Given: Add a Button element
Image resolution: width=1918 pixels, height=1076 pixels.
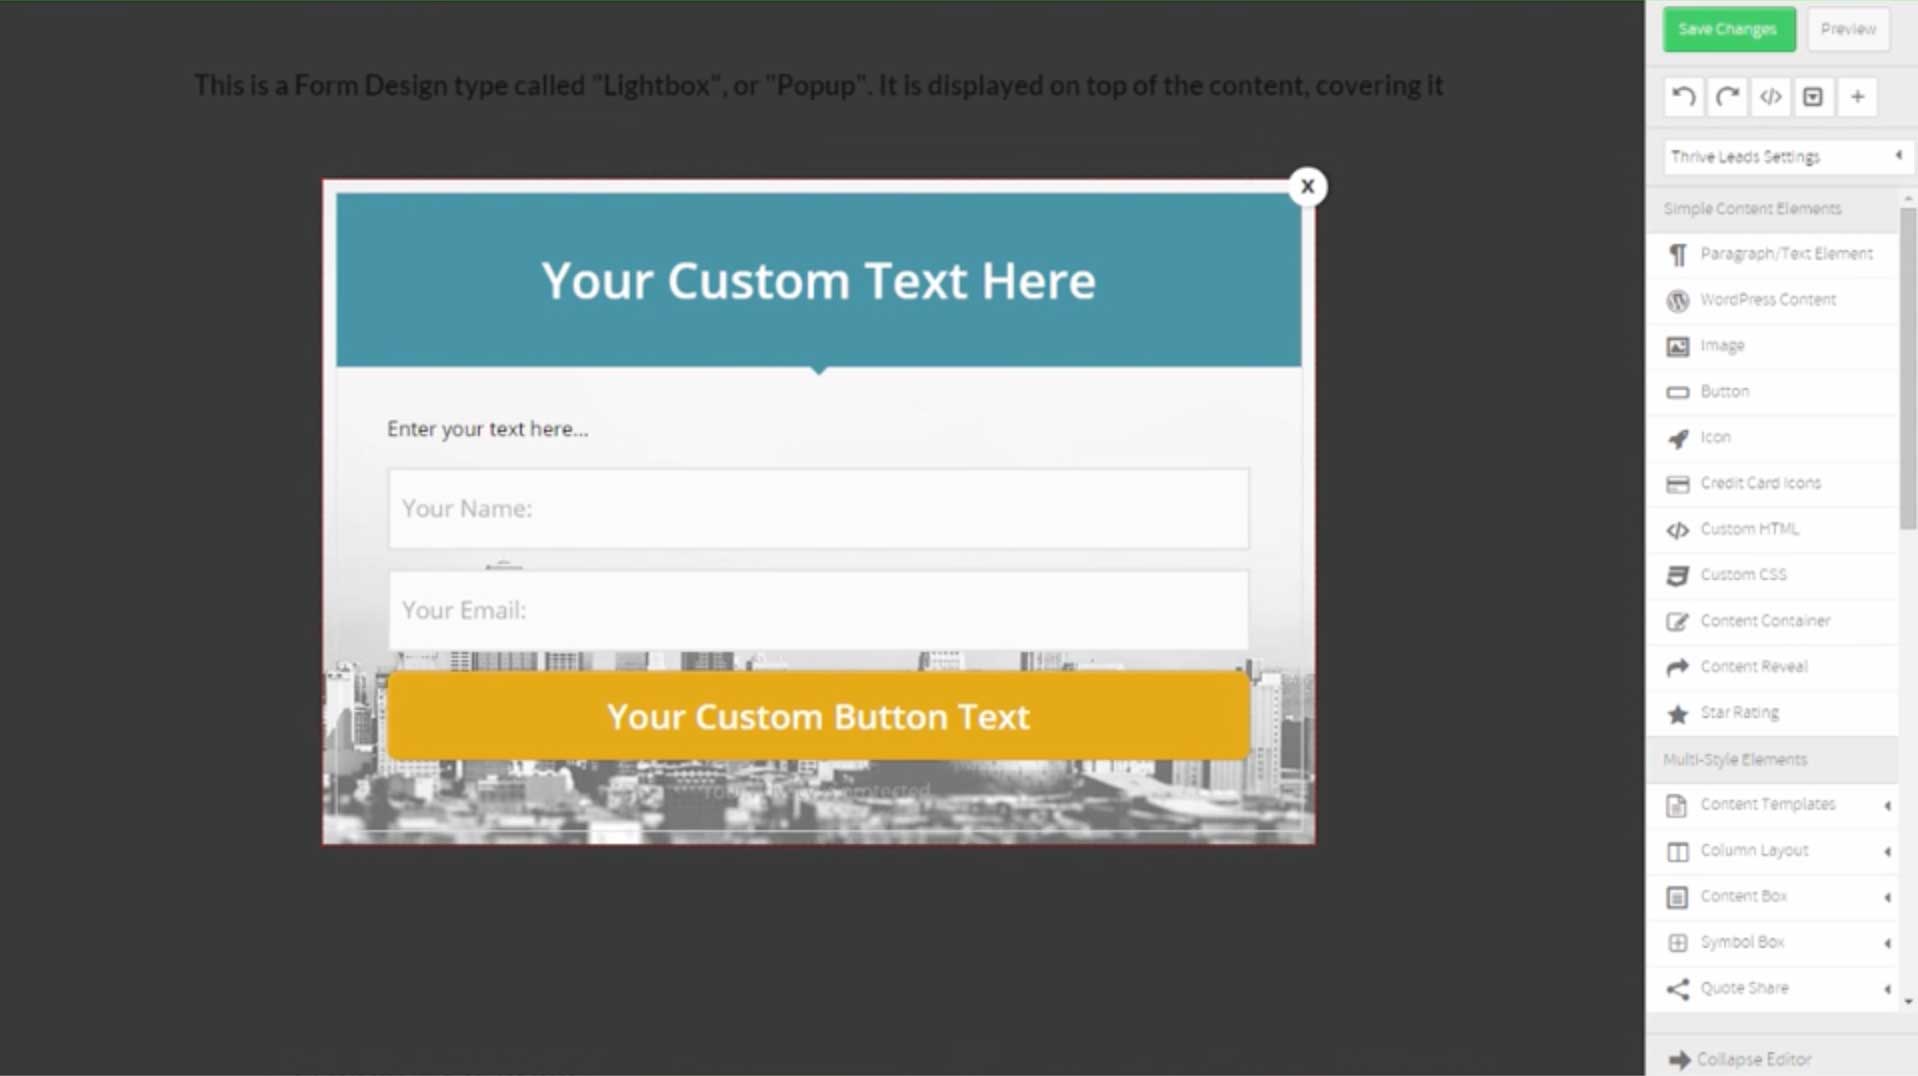Looking at the screenshot, I should coord(1724,391).
